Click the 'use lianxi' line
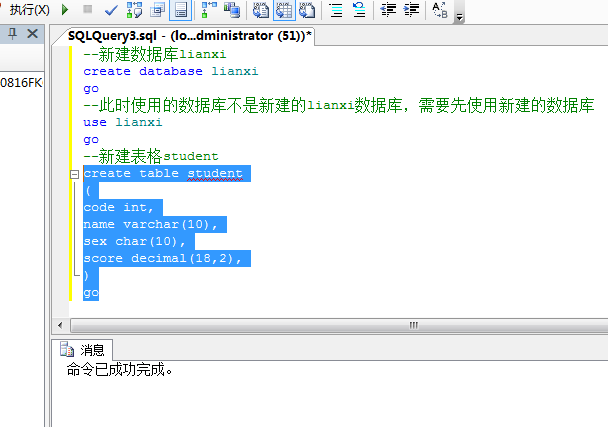The height and width of the screenshot is (427, 608). pos(123,123)
